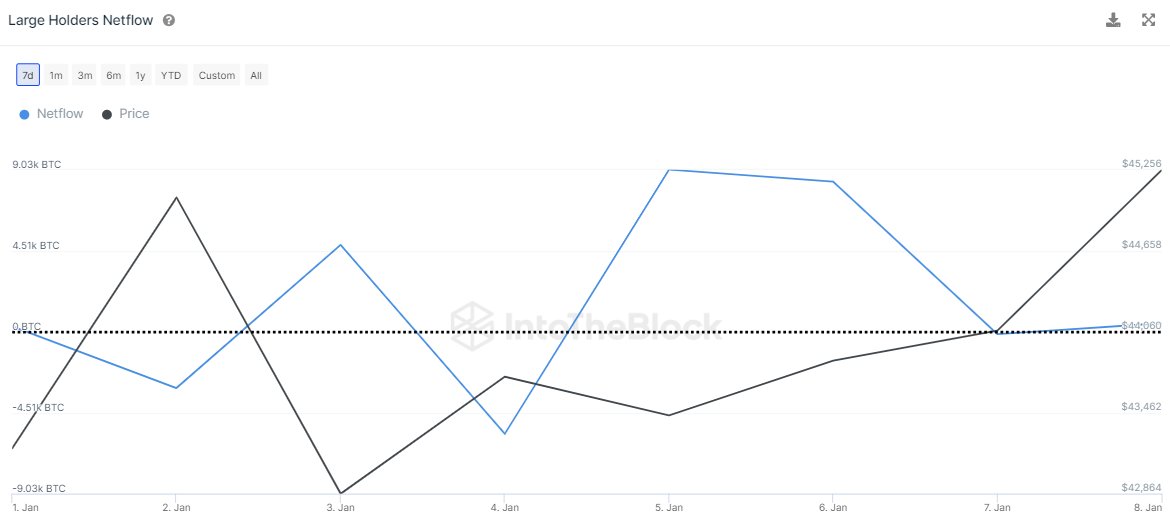Screen dimensions: 1170x528
Task: Show All available history
Action: [x=256, y=75]
